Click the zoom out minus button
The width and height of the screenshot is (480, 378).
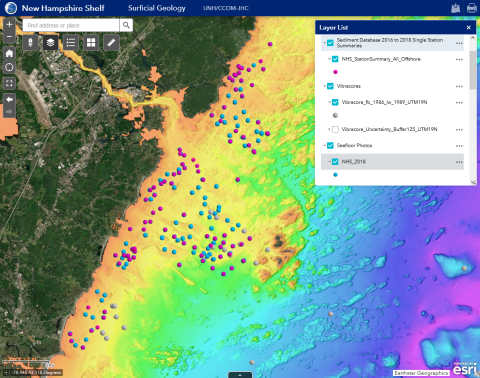pos(9,37)
